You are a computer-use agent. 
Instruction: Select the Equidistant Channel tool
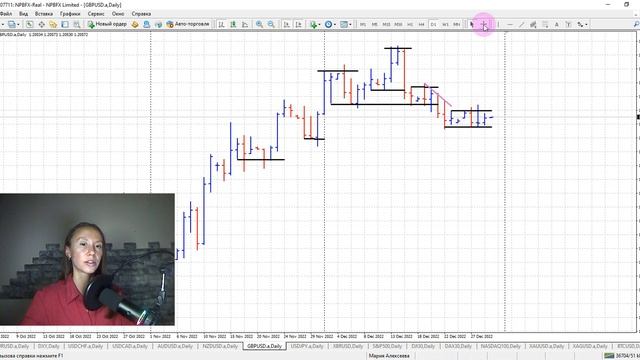[533, 24]
